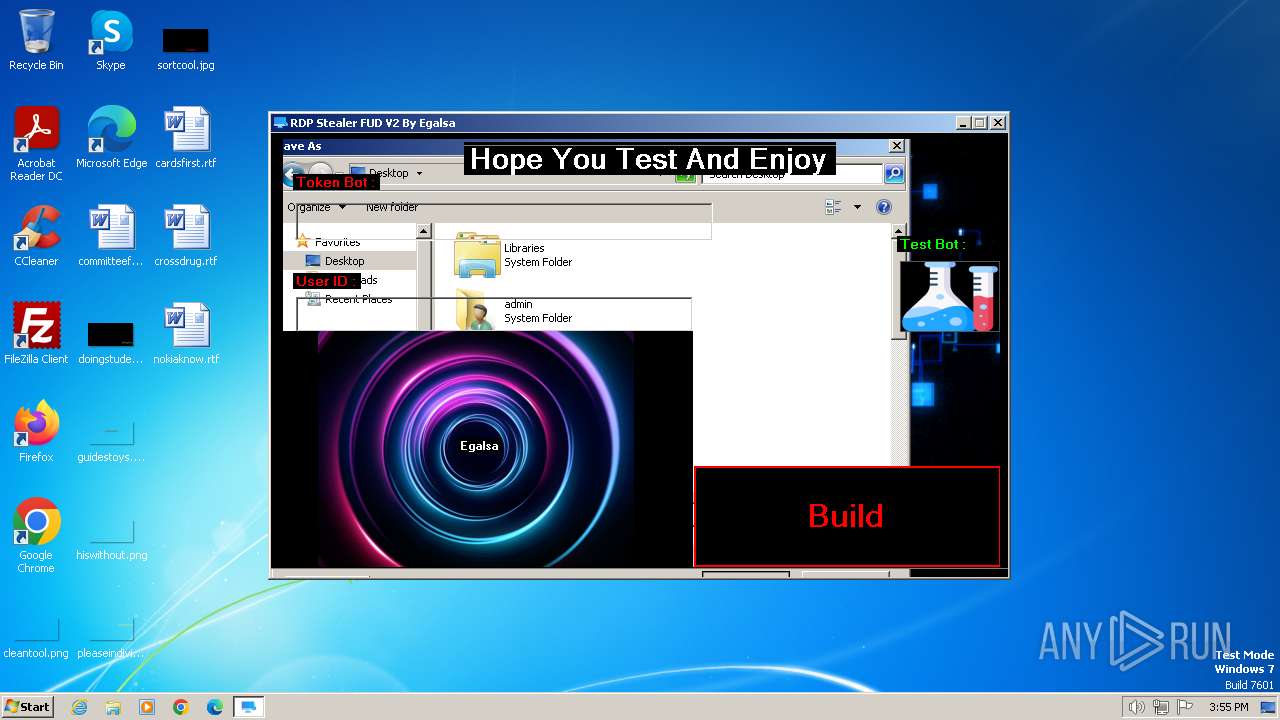Select the Skype desktop shortcut

[110, 41]
